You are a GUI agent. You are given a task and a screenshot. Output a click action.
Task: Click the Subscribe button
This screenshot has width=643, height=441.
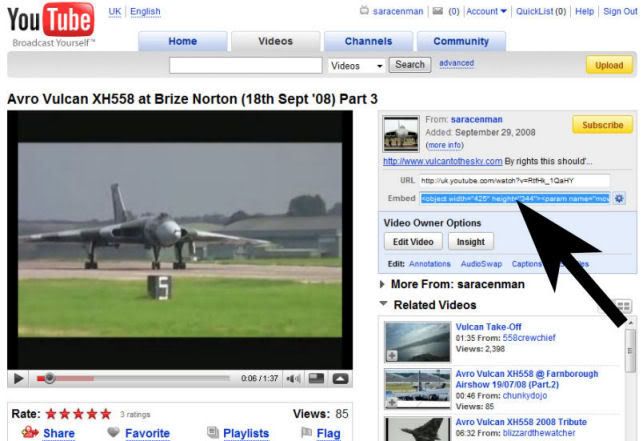click(x=602, y=125)
